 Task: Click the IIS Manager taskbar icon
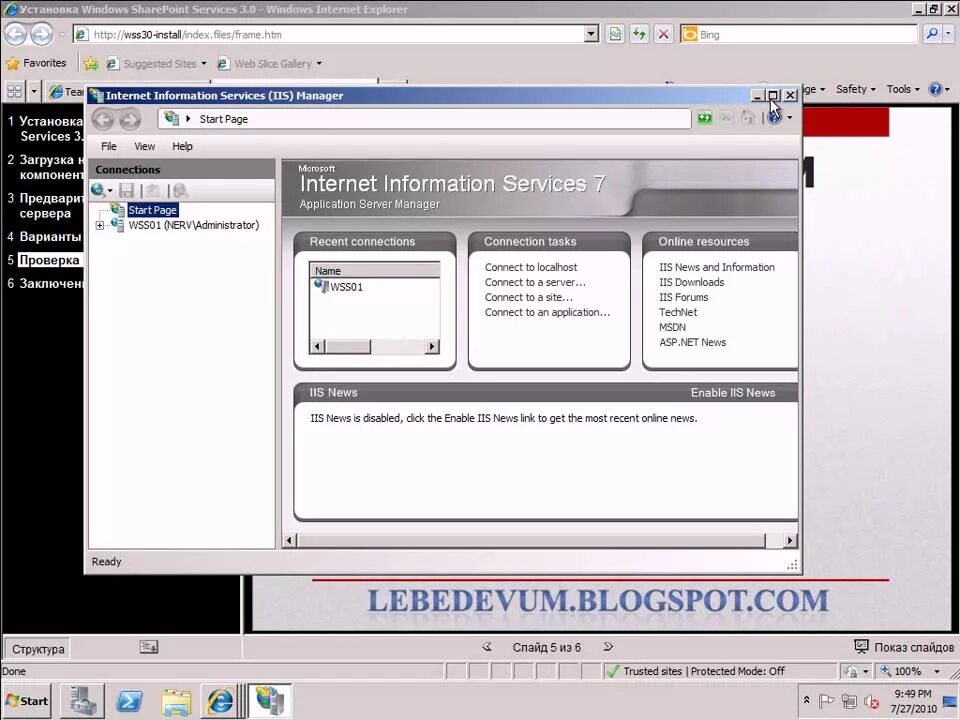tap(269, 701)
